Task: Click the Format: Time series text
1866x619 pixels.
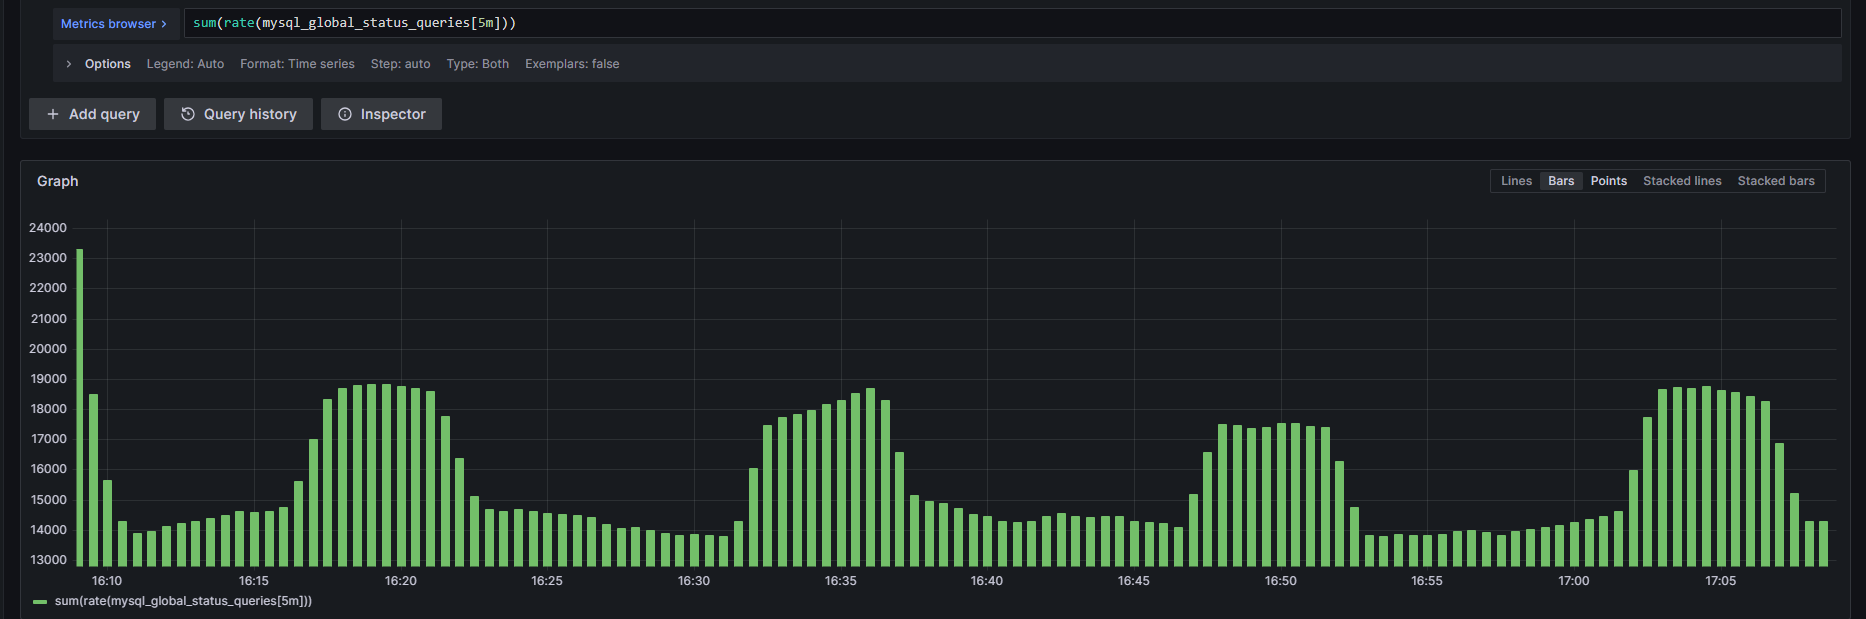Action: 297,64
